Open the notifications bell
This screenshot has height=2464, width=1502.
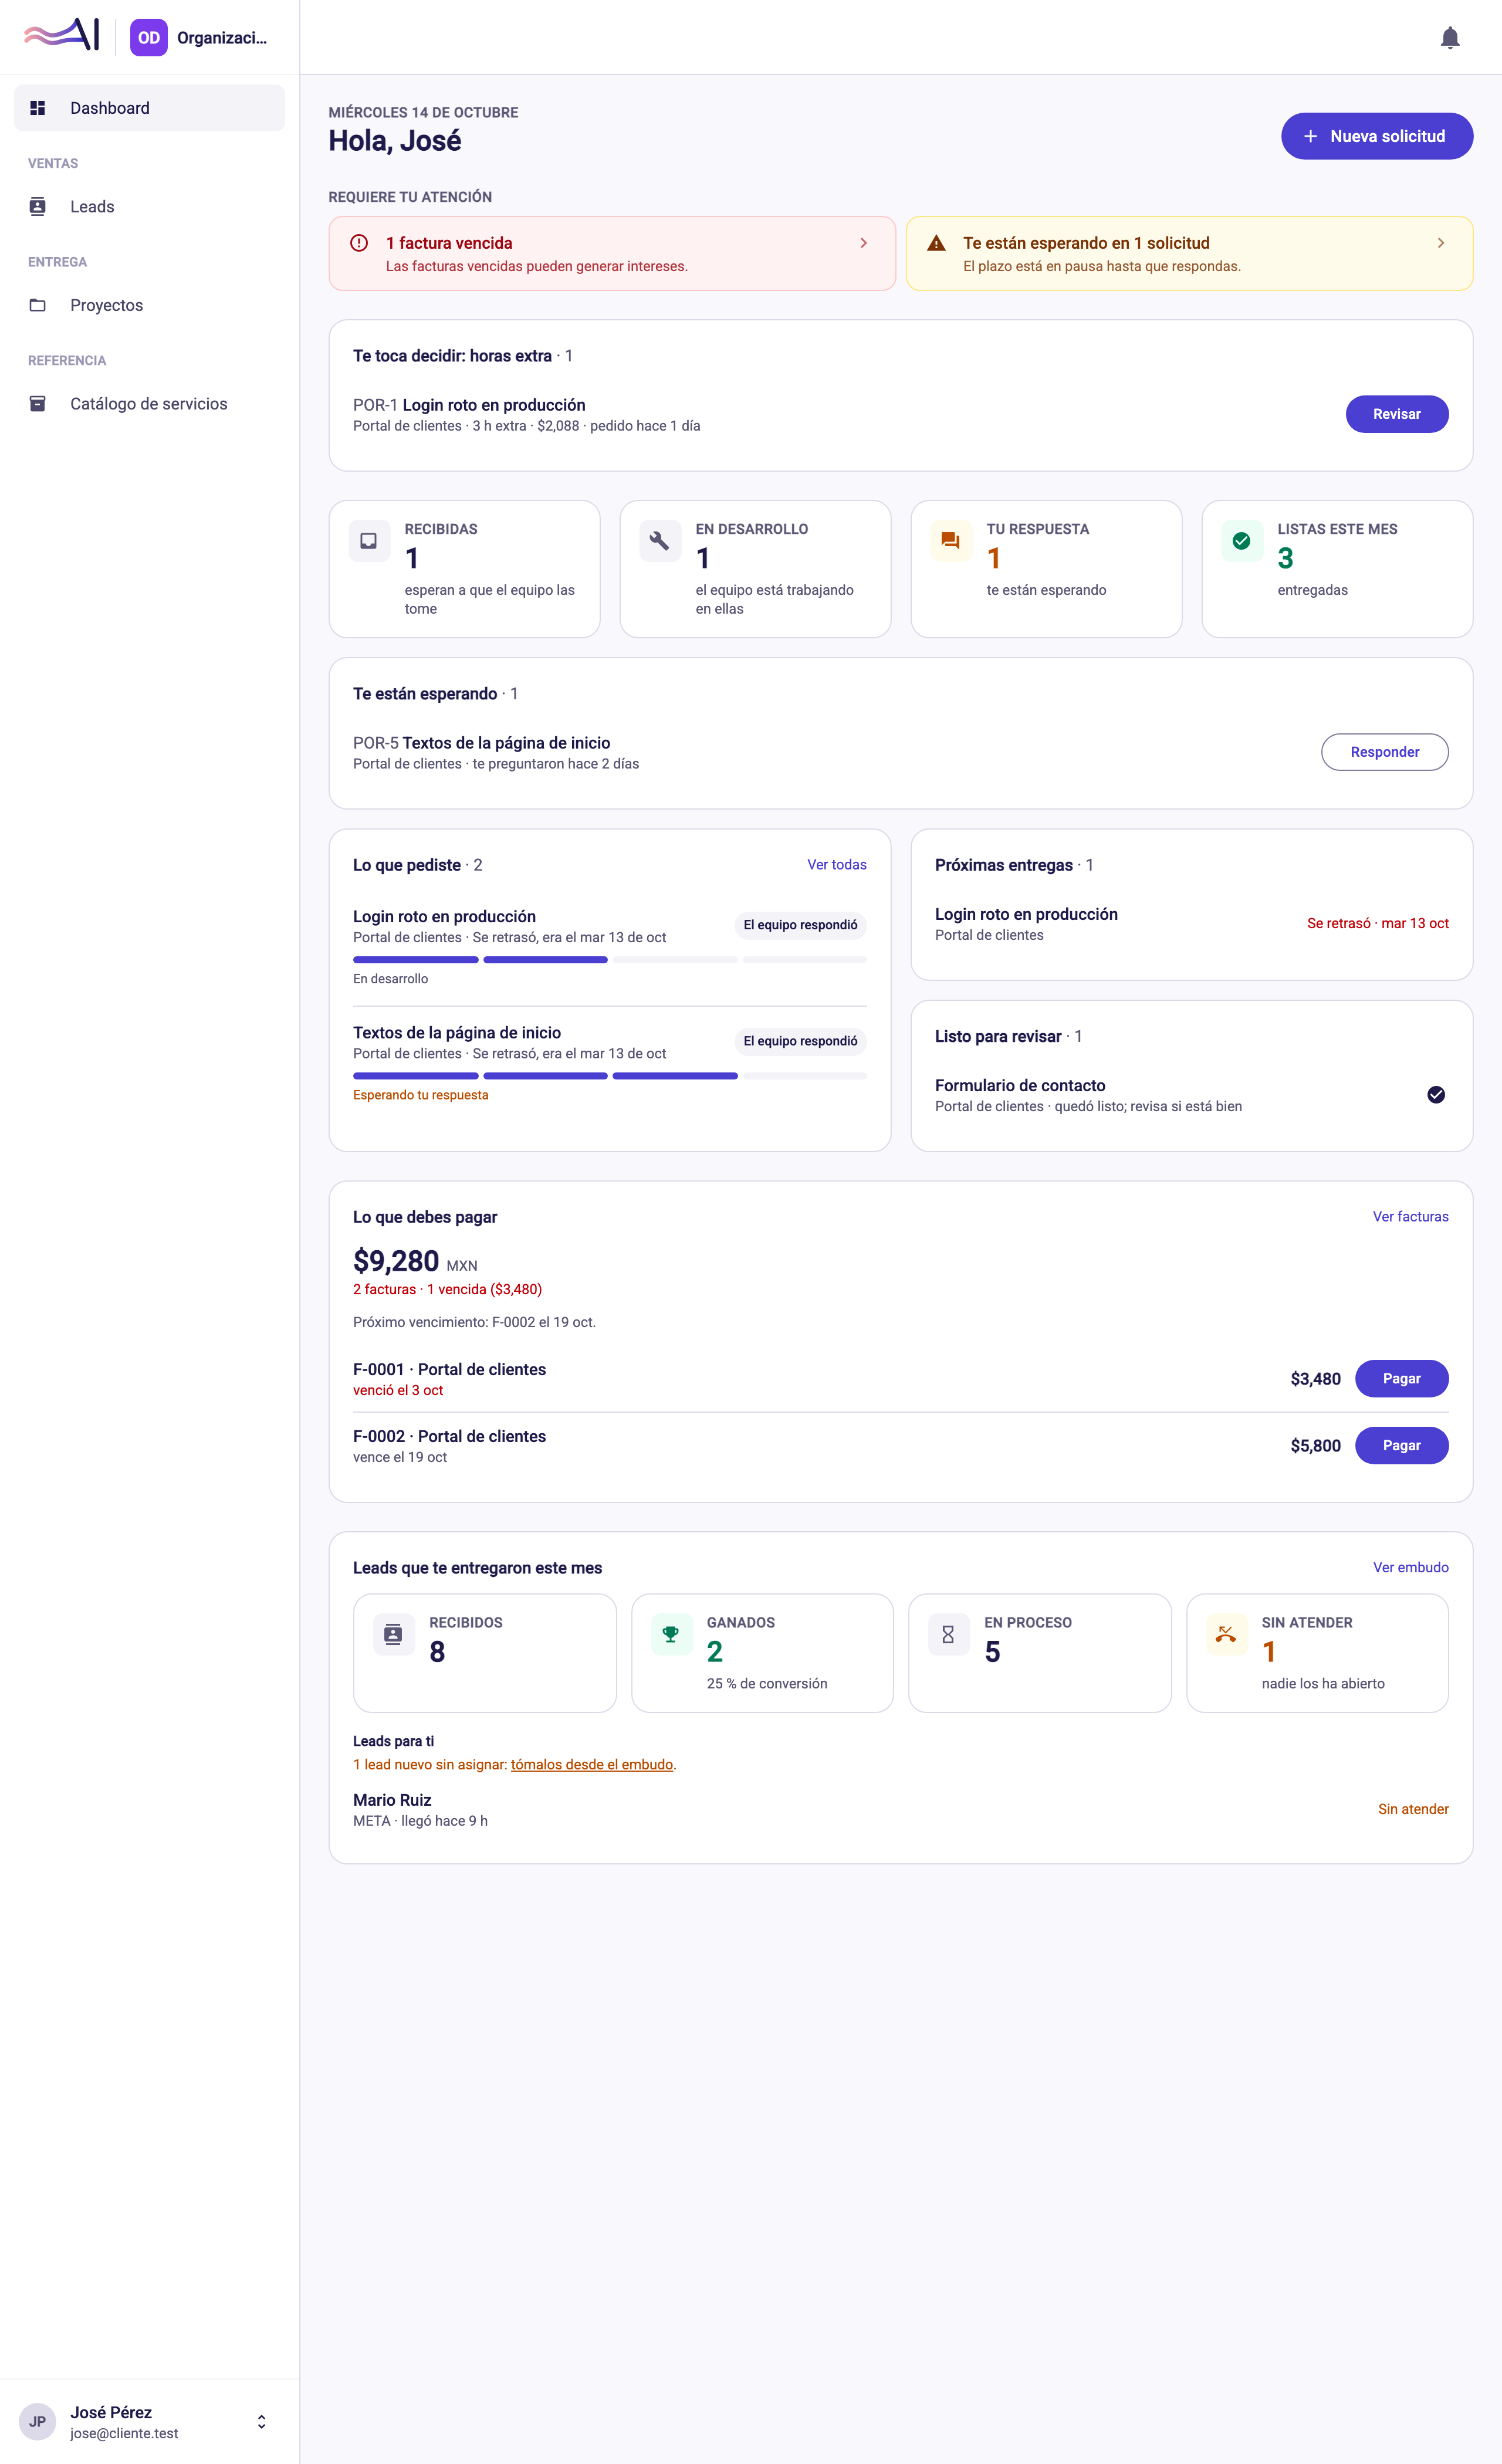tap(1449, 38)
